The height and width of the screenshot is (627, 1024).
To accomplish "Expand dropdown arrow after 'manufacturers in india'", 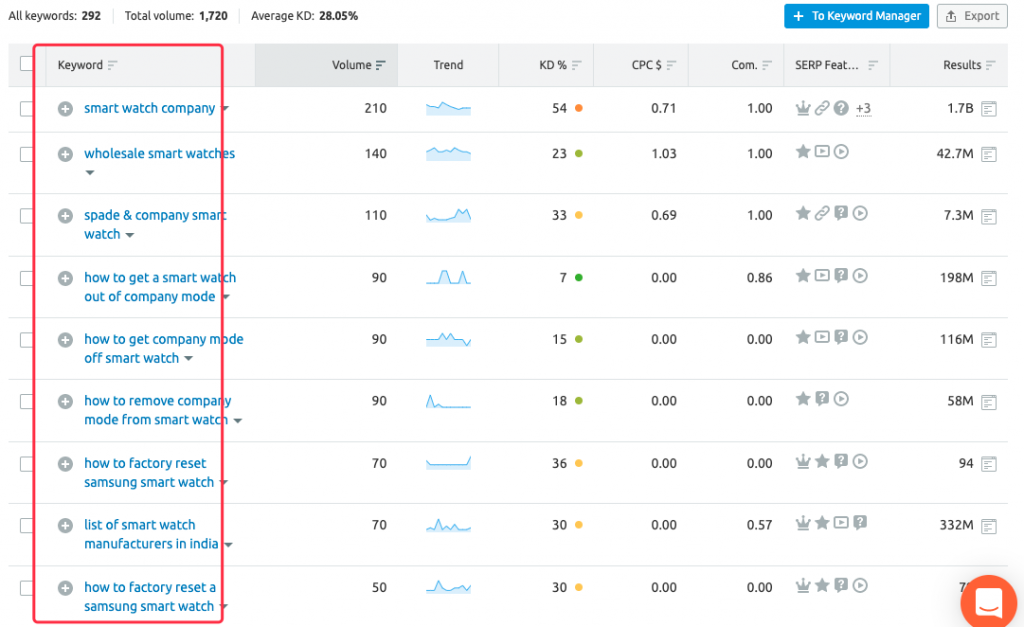I will (x=229, y=545).
